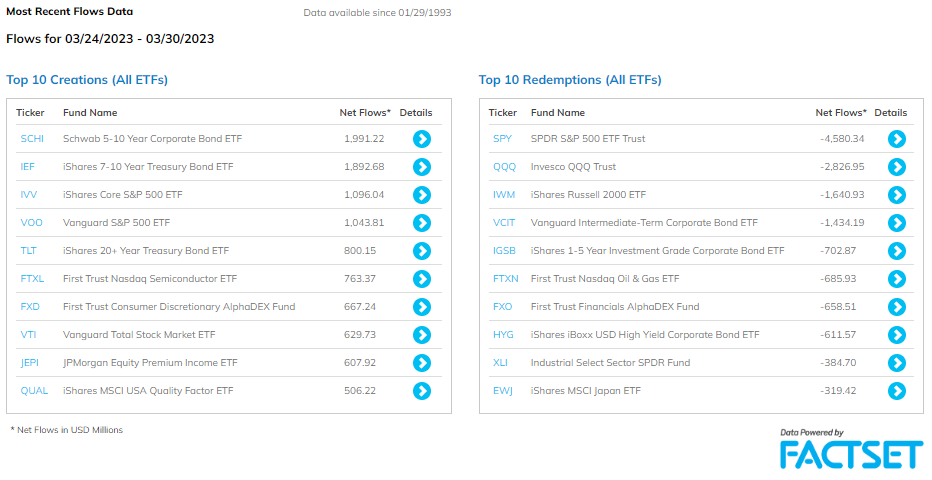
Task: Click iShares MSCI Japan ETF name
Action: (x=585, y=390)
